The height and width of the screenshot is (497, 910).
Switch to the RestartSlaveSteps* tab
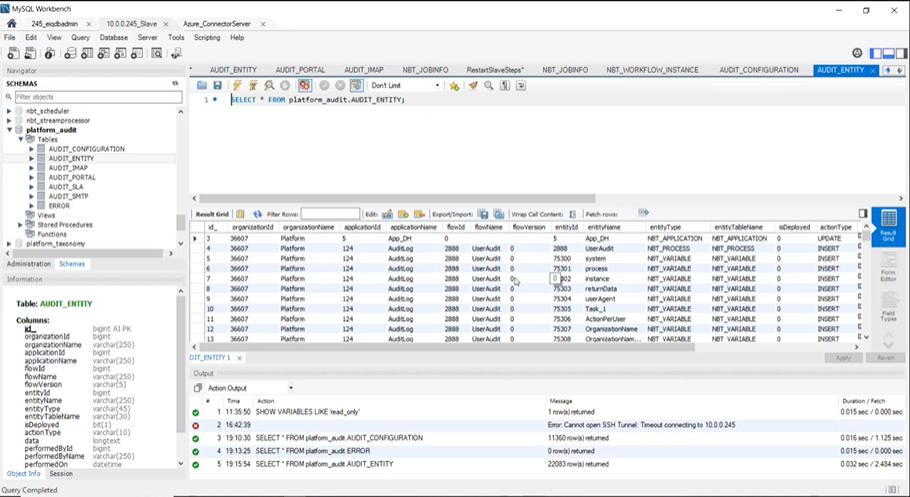tap(494, 70)
